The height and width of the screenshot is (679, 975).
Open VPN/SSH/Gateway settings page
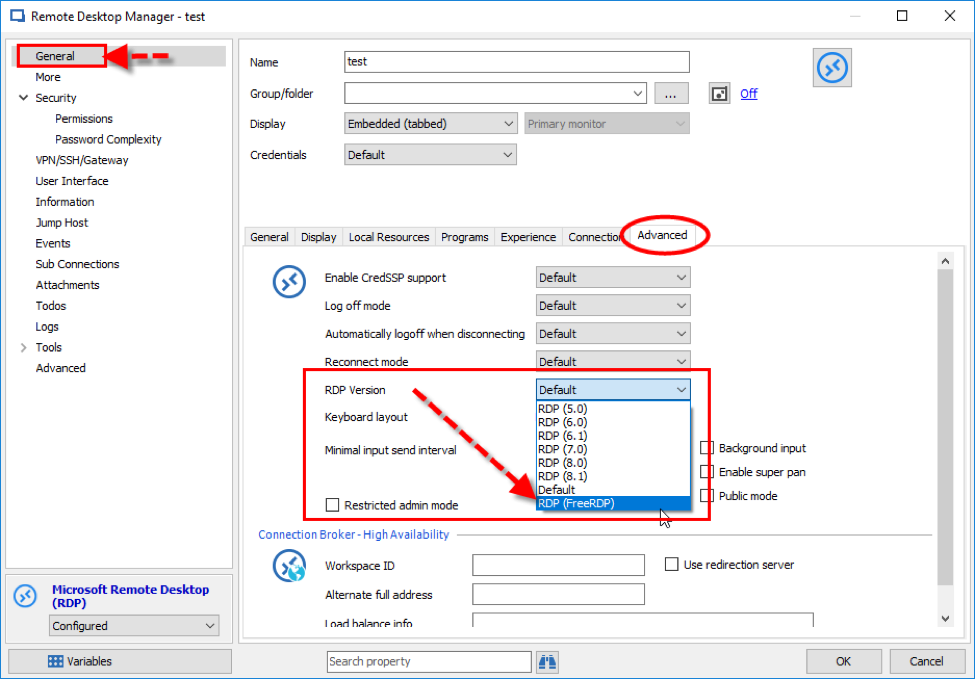click(82, 160)
